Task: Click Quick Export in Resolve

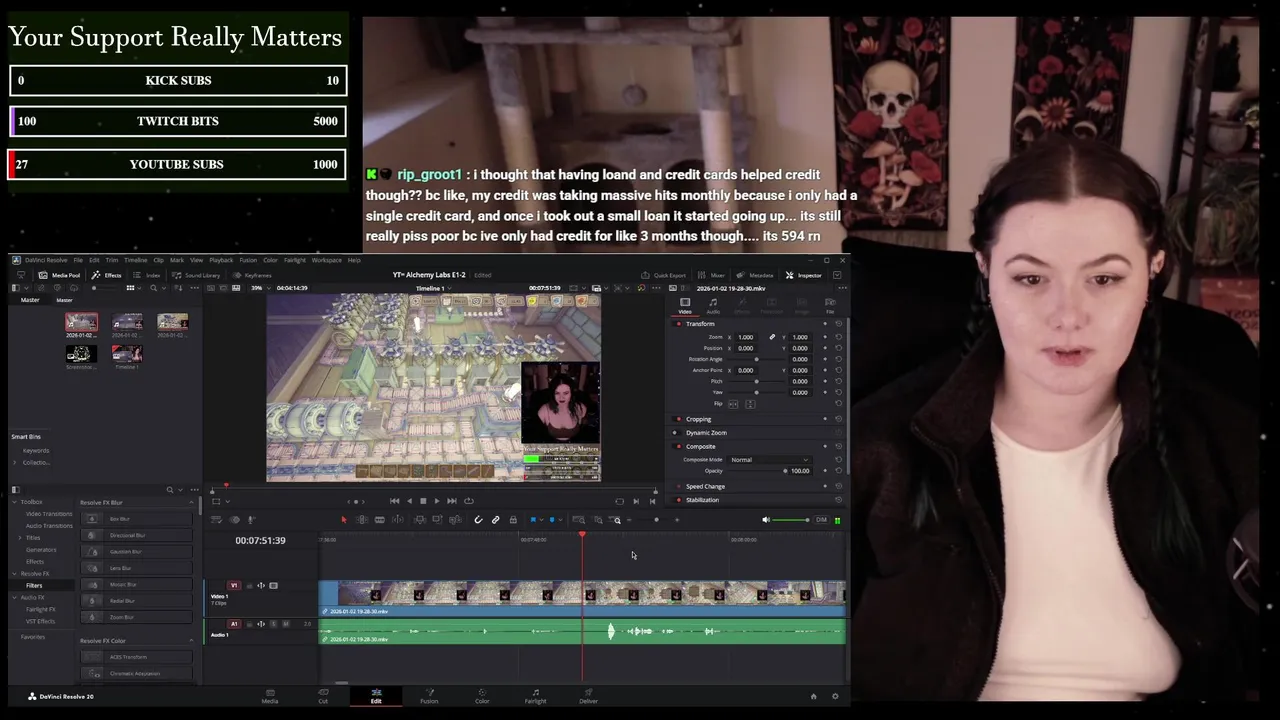Action: coord(664,275)
